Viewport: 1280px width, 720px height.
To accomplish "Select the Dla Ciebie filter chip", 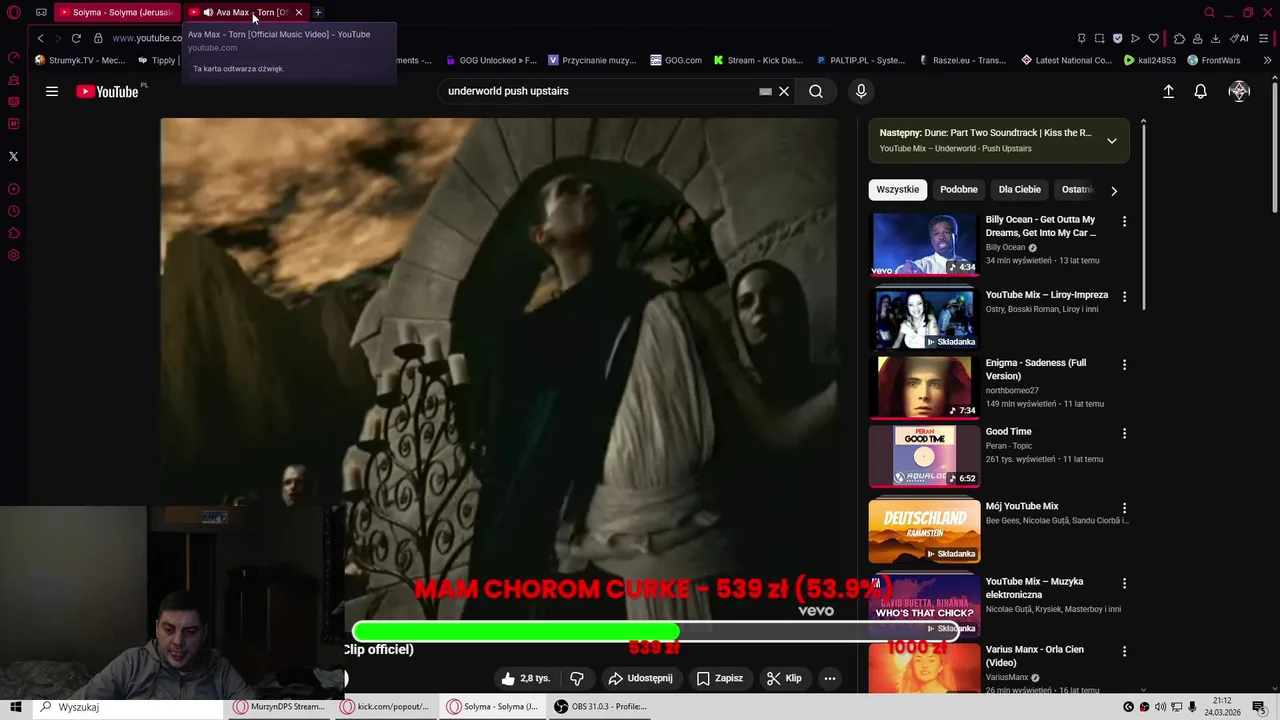I will (x=1019, y=189).
